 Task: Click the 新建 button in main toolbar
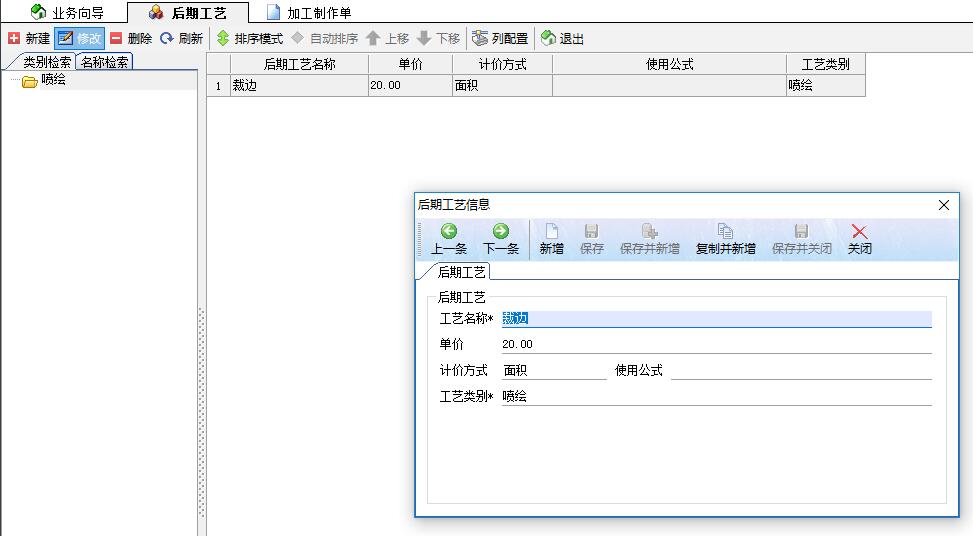pos(29,38)
